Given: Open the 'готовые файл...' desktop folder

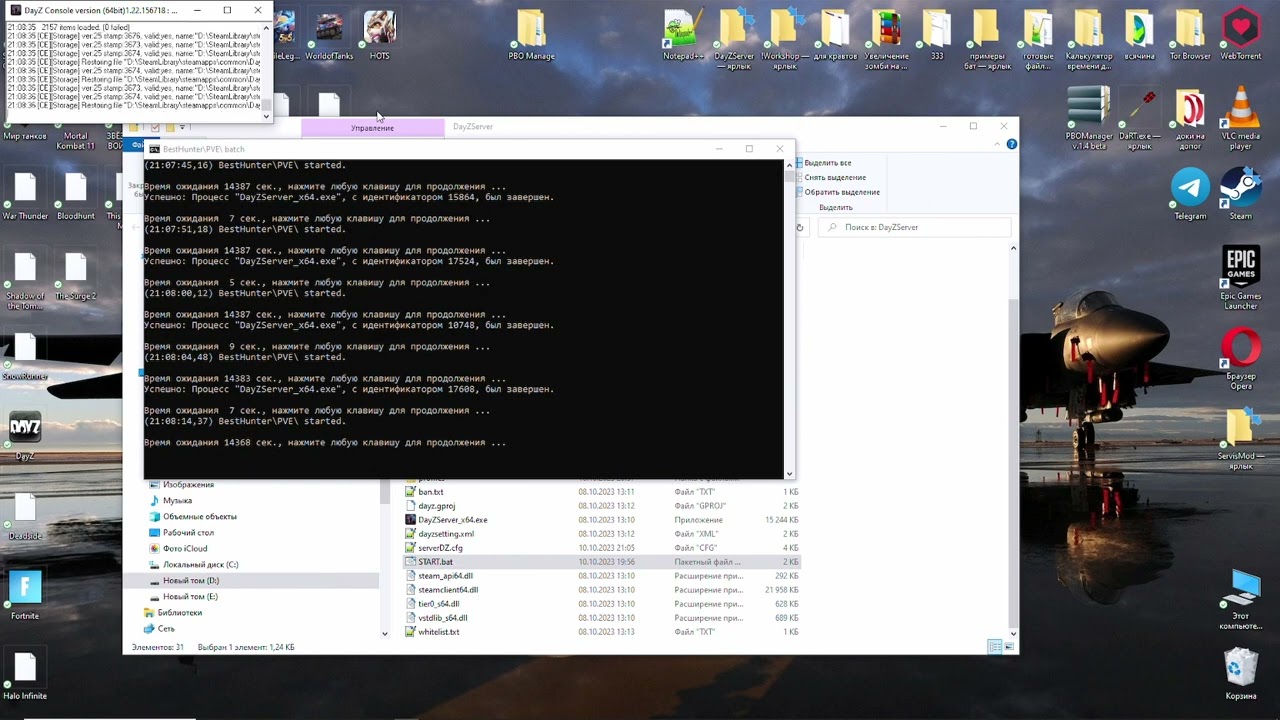Looking at the screenshot, I should point(1038,40).
